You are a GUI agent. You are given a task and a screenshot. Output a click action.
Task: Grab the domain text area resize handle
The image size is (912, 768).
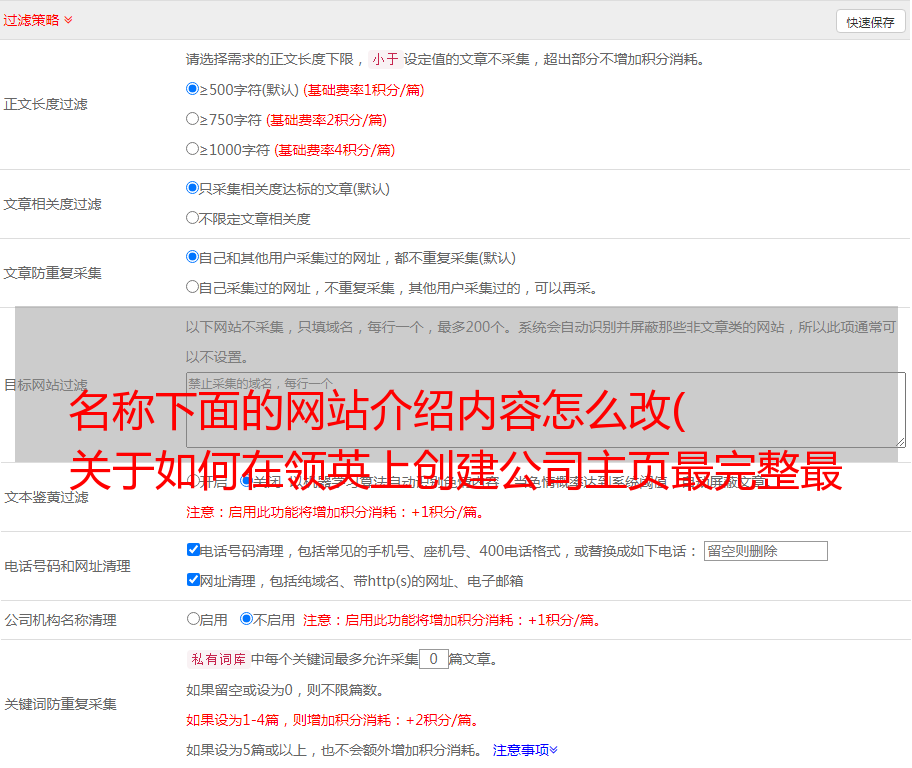click(x=900, y=441)
